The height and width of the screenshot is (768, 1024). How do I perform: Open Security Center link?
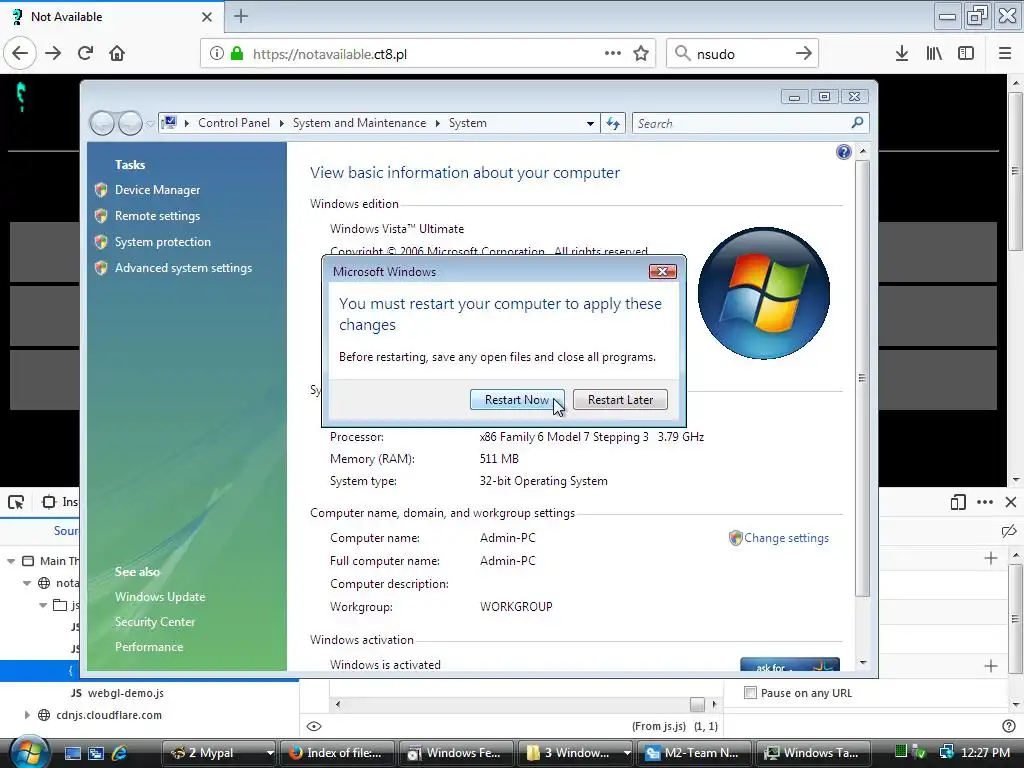pos(155,622)
